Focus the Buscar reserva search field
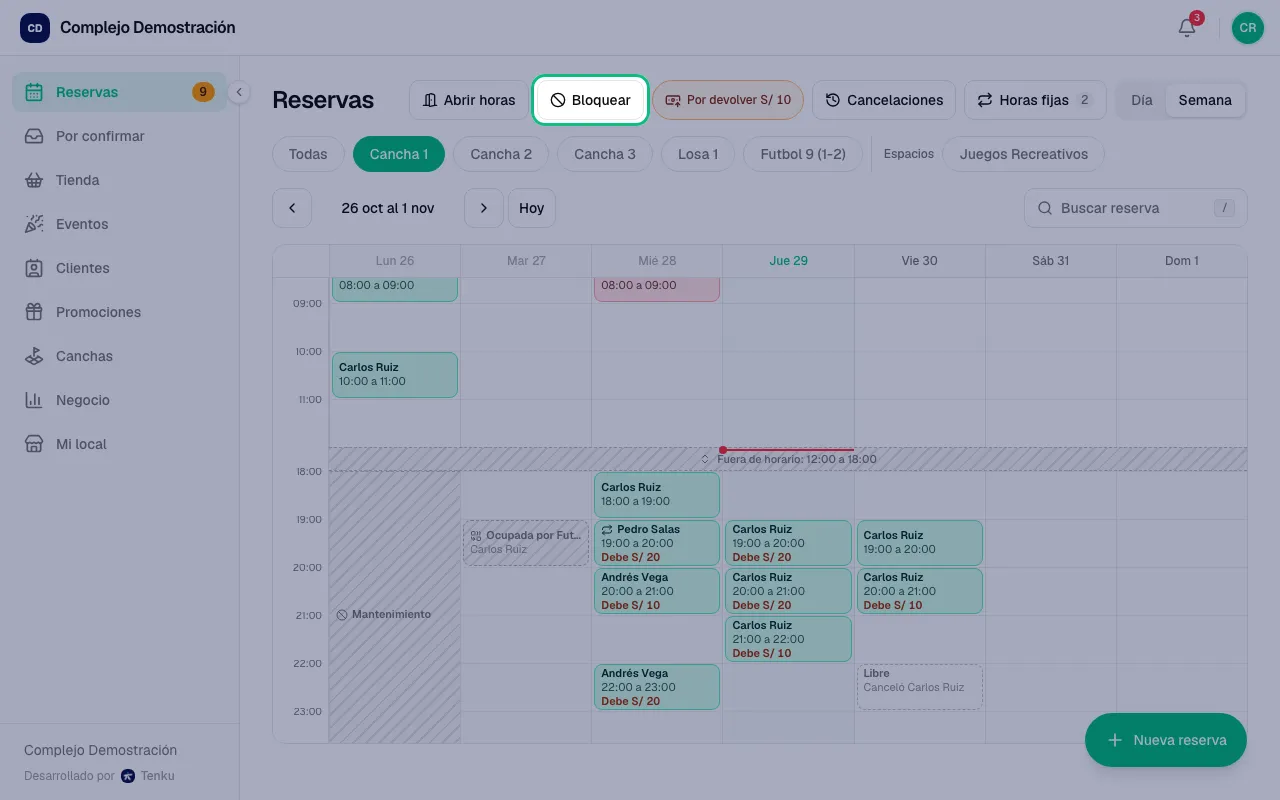Image resolution: width=1280 pixels, height=800 pixels. point(1136,208)
